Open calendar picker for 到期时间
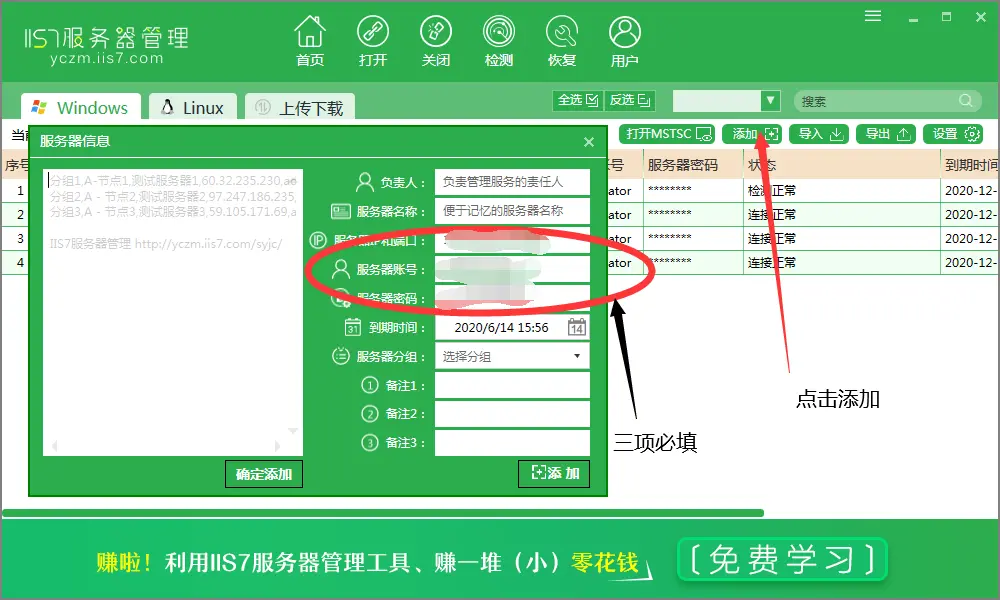1000x600 pixels. pyautogui.click(x=577, y=327)
